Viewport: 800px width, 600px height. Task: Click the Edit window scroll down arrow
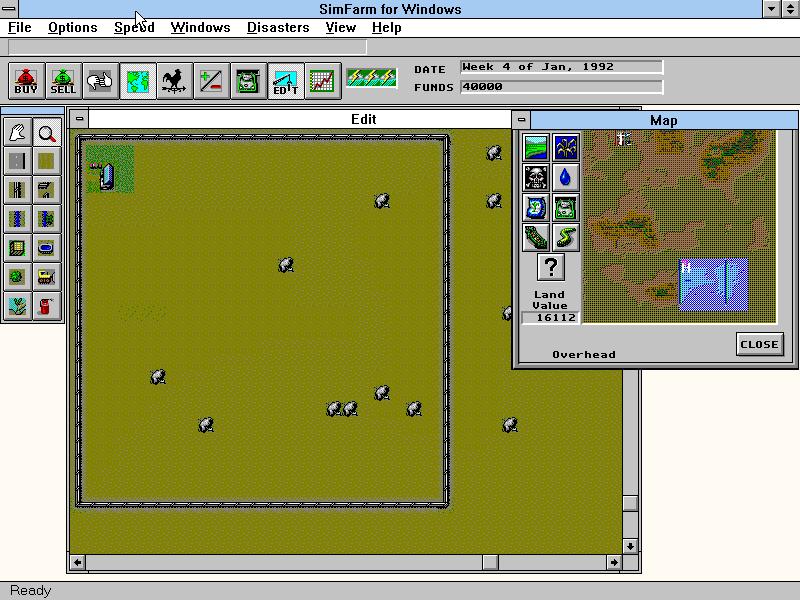pos(630,546)
